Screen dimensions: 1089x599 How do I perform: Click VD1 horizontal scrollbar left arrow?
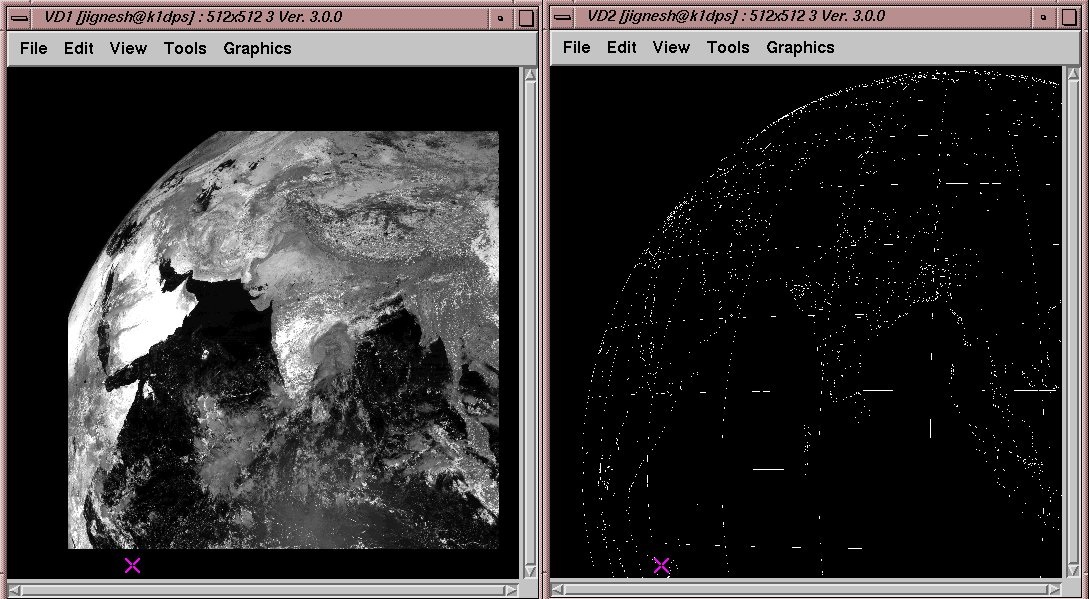point(13,589)
